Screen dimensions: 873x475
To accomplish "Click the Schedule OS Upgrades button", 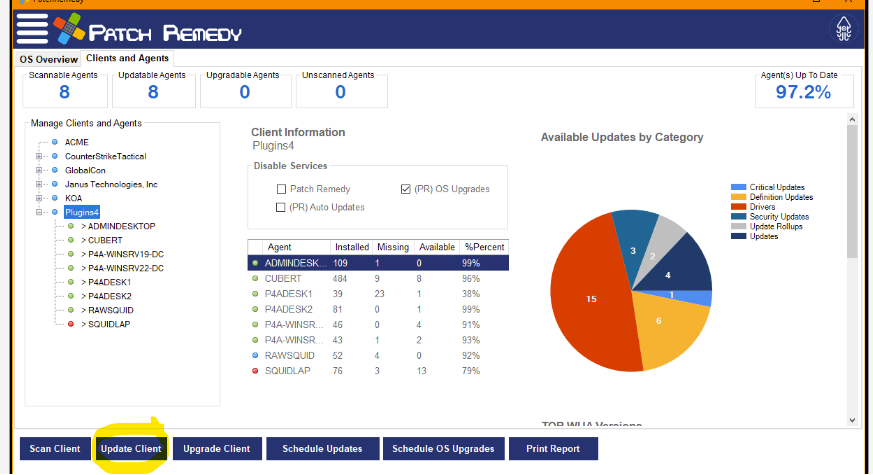I will click(442, 449).
